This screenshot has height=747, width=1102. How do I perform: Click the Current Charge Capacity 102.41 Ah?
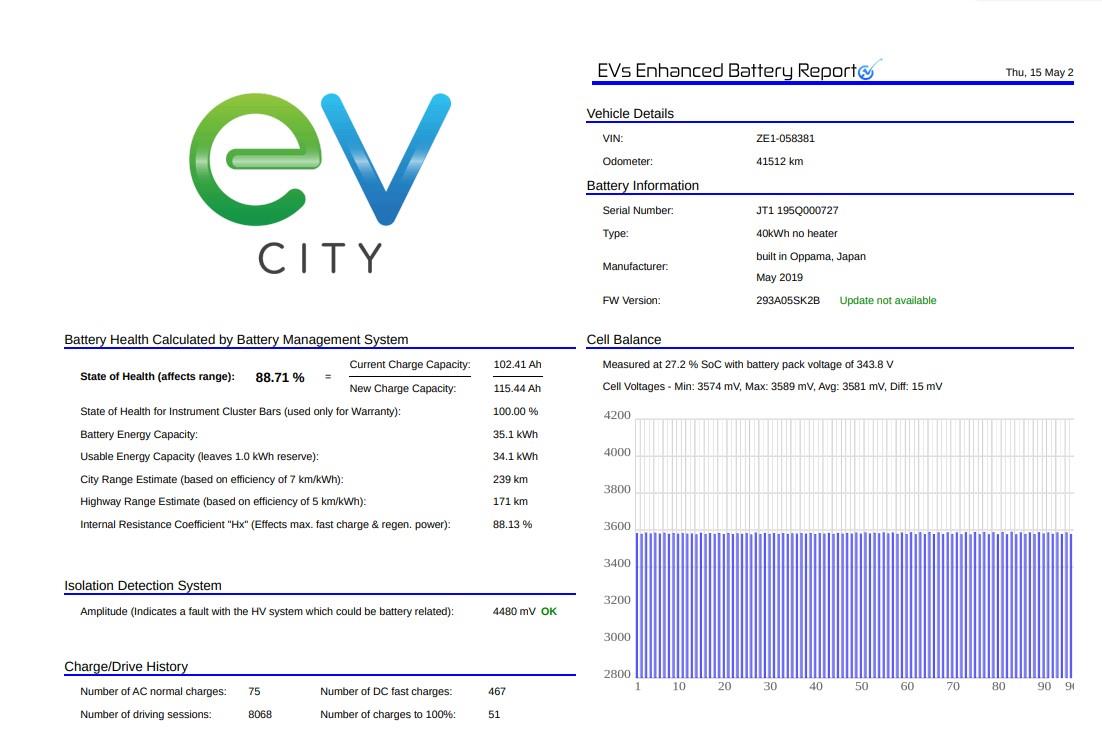click(x=517, y=364)
